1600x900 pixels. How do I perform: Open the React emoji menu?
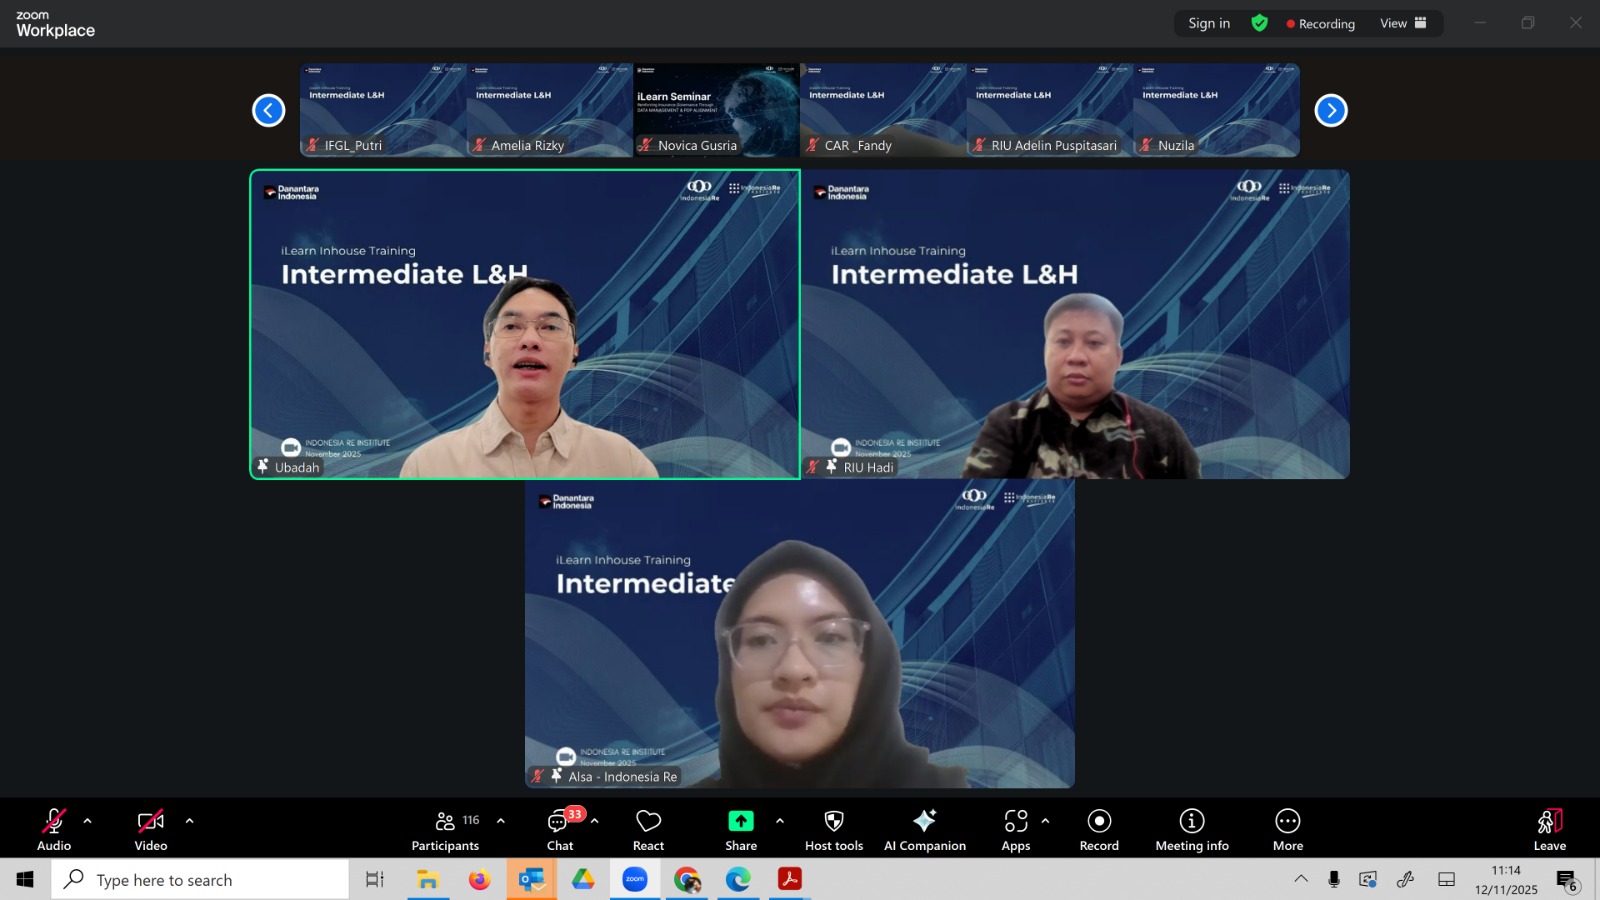648,830
